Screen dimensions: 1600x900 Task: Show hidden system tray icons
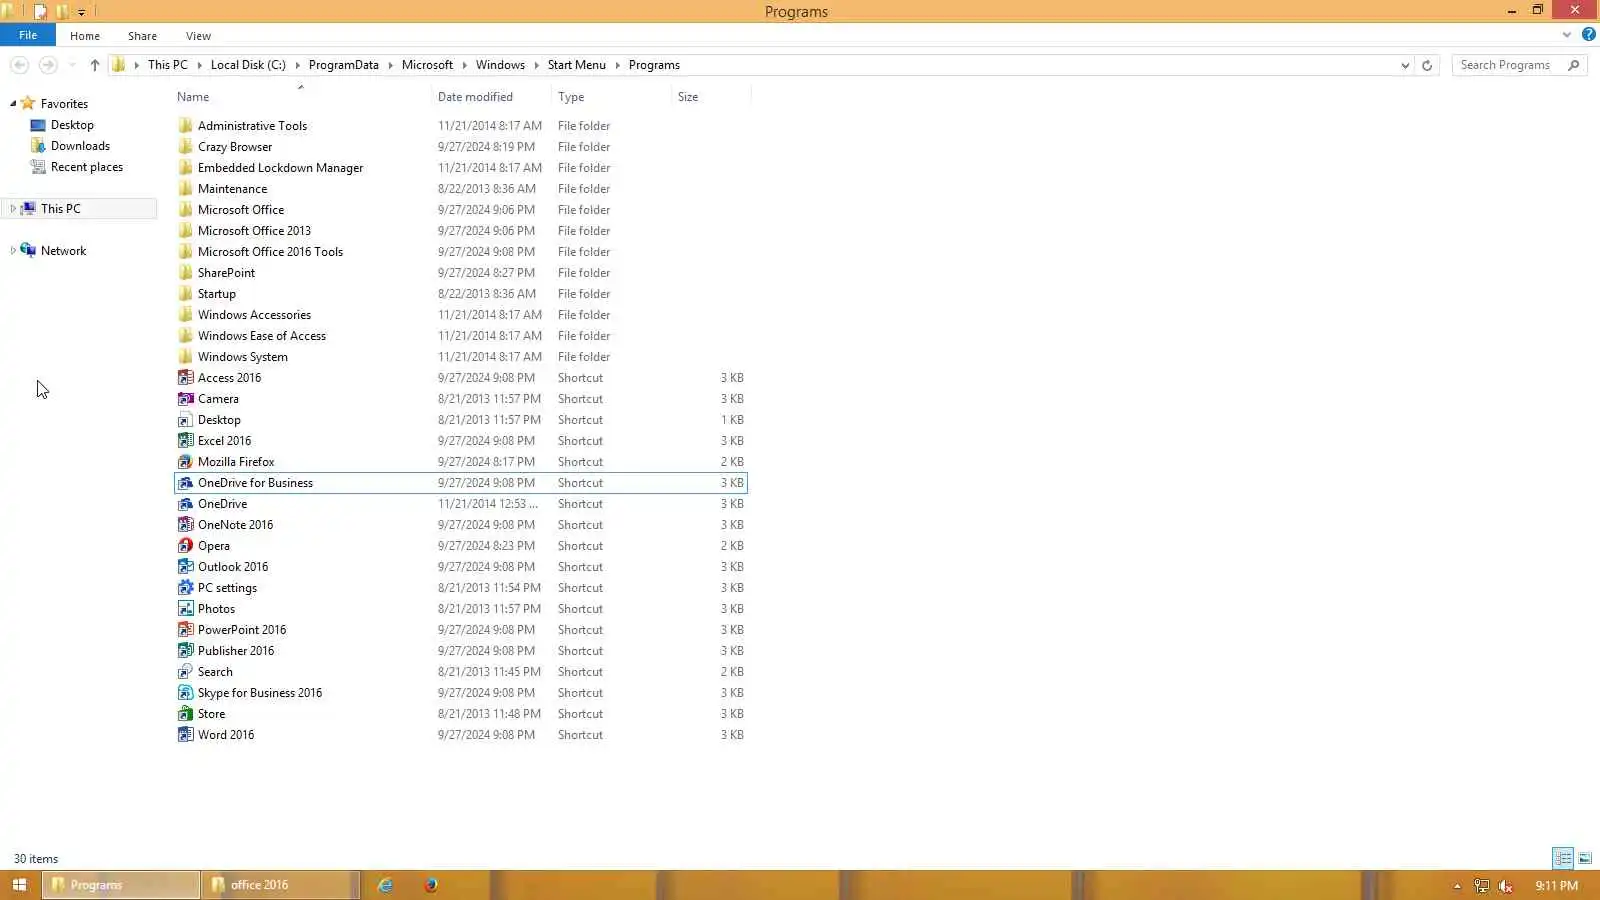1457,886
